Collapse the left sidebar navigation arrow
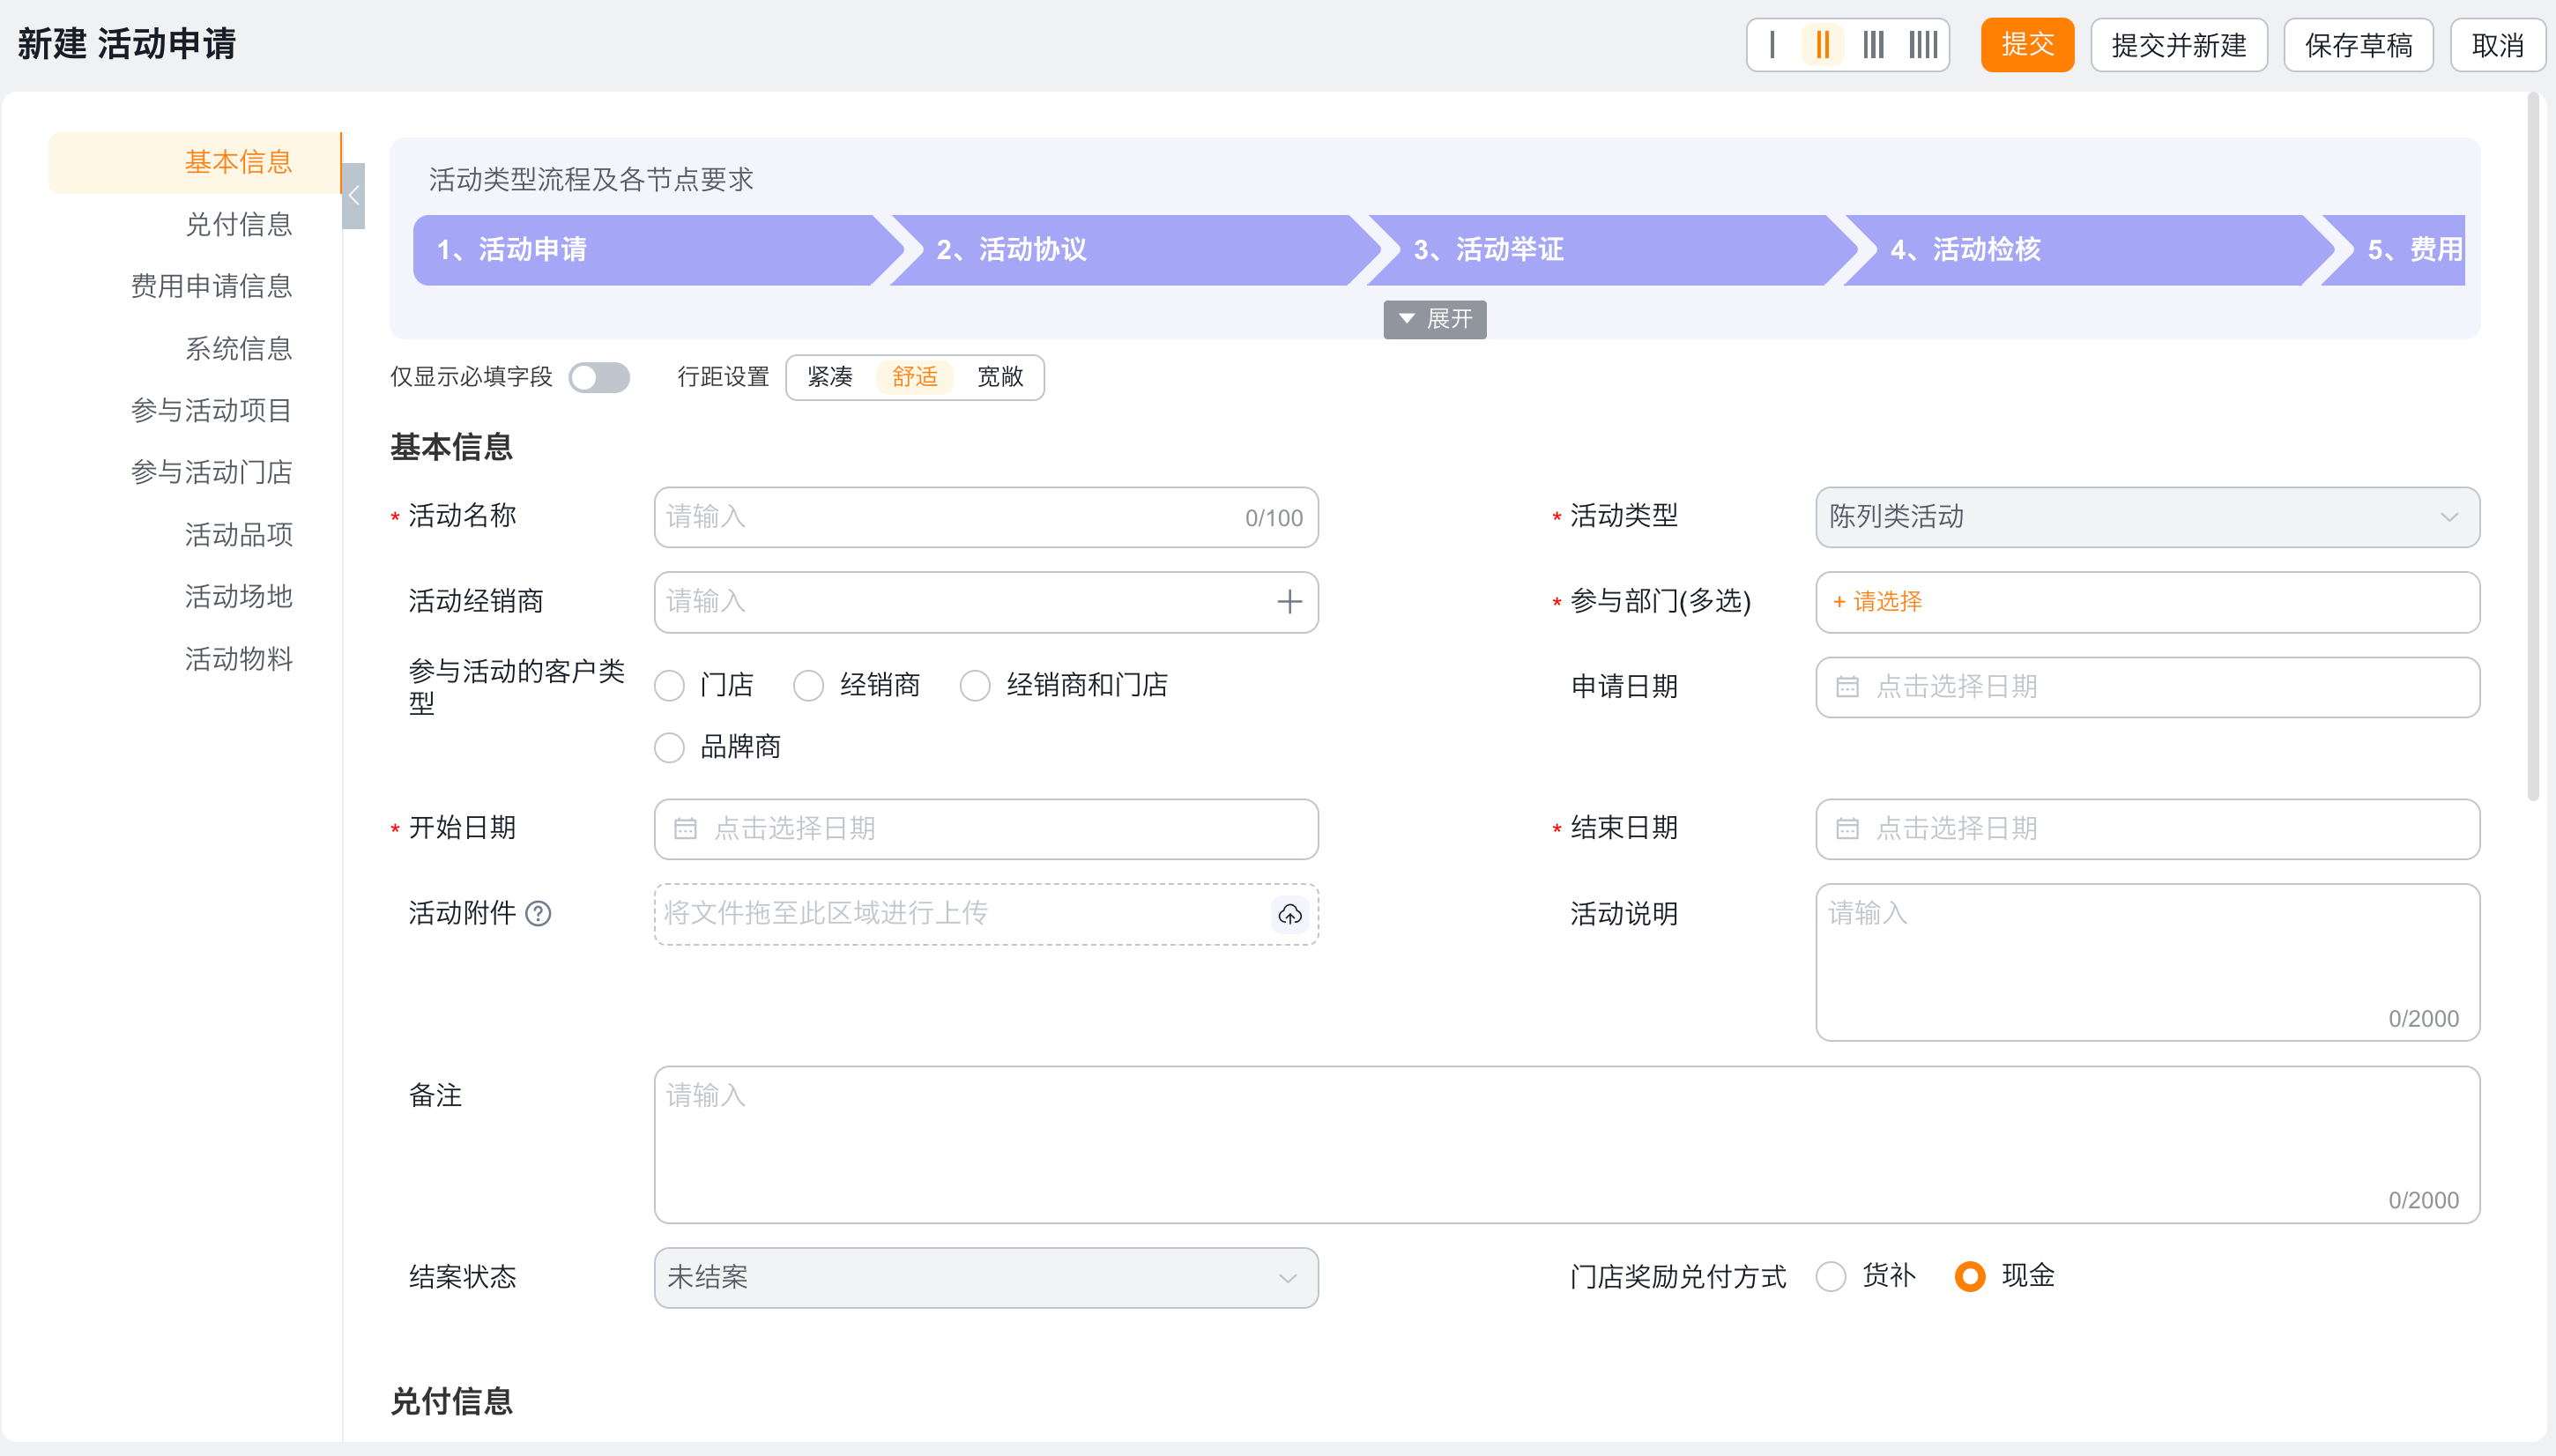 click(353, 196)
